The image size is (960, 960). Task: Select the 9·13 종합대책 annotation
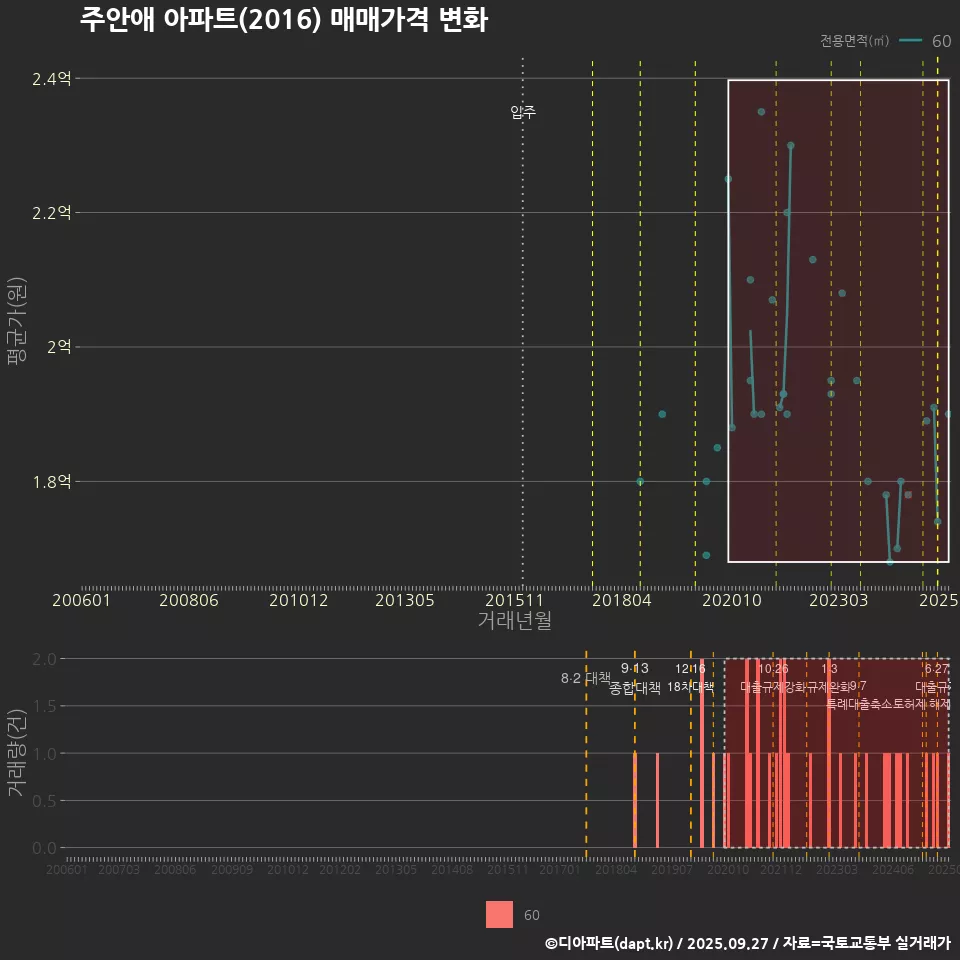[x=635, y=678]
